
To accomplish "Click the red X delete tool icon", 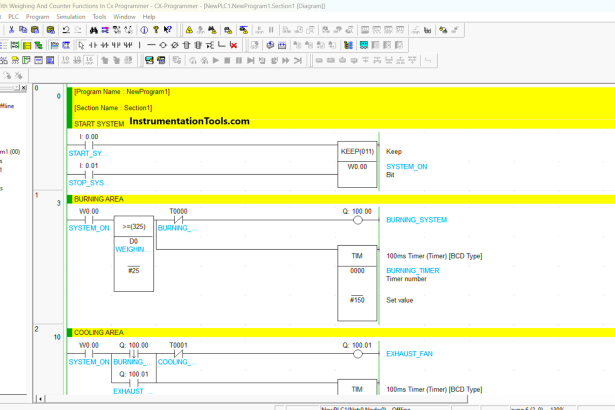I will tap(233, 45).
